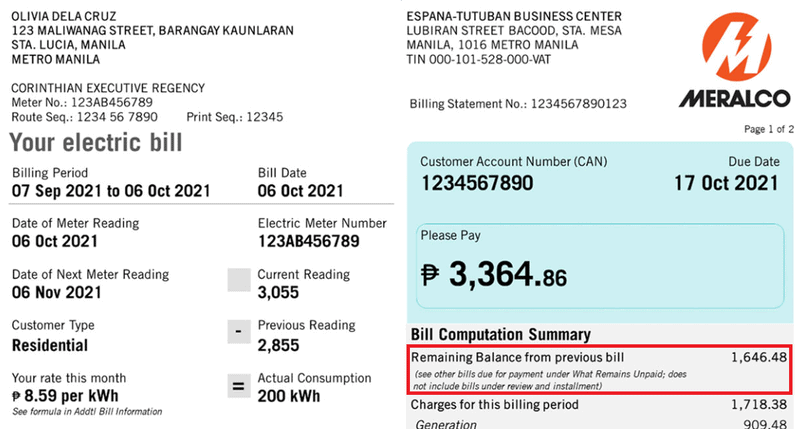
Task: Click ESPANA-TUTUBAN BUSINESS CENTER header
Action: coord(514,16)
